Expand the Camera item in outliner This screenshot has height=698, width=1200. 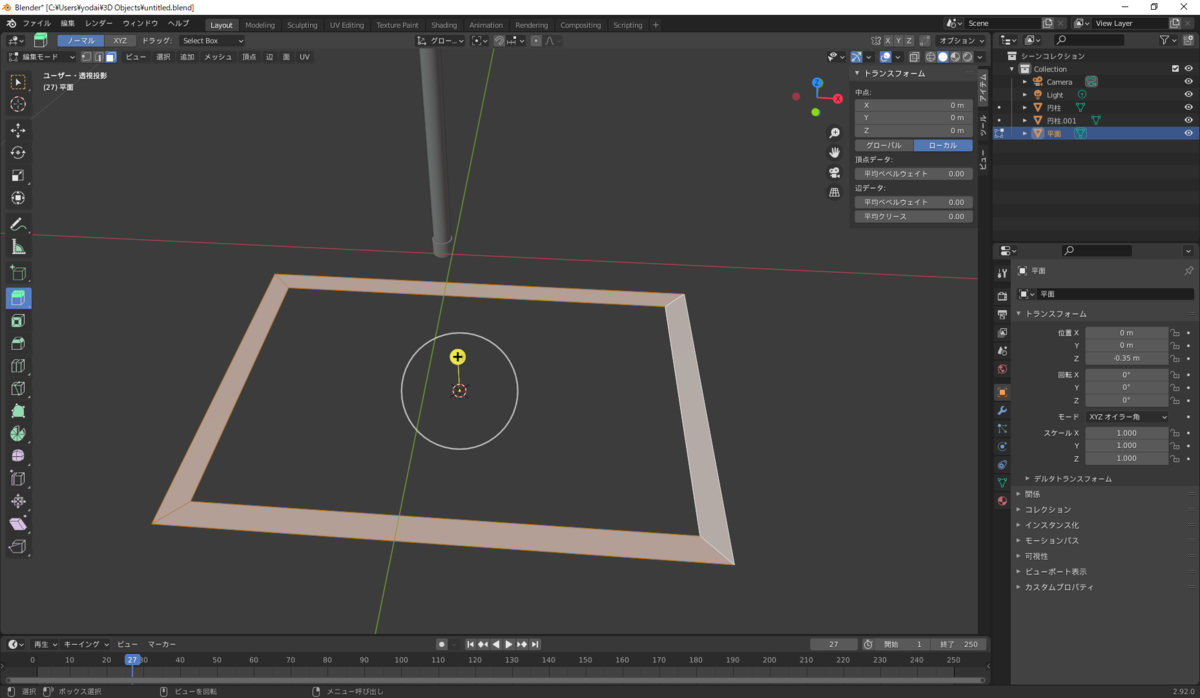pos(1025,82)
